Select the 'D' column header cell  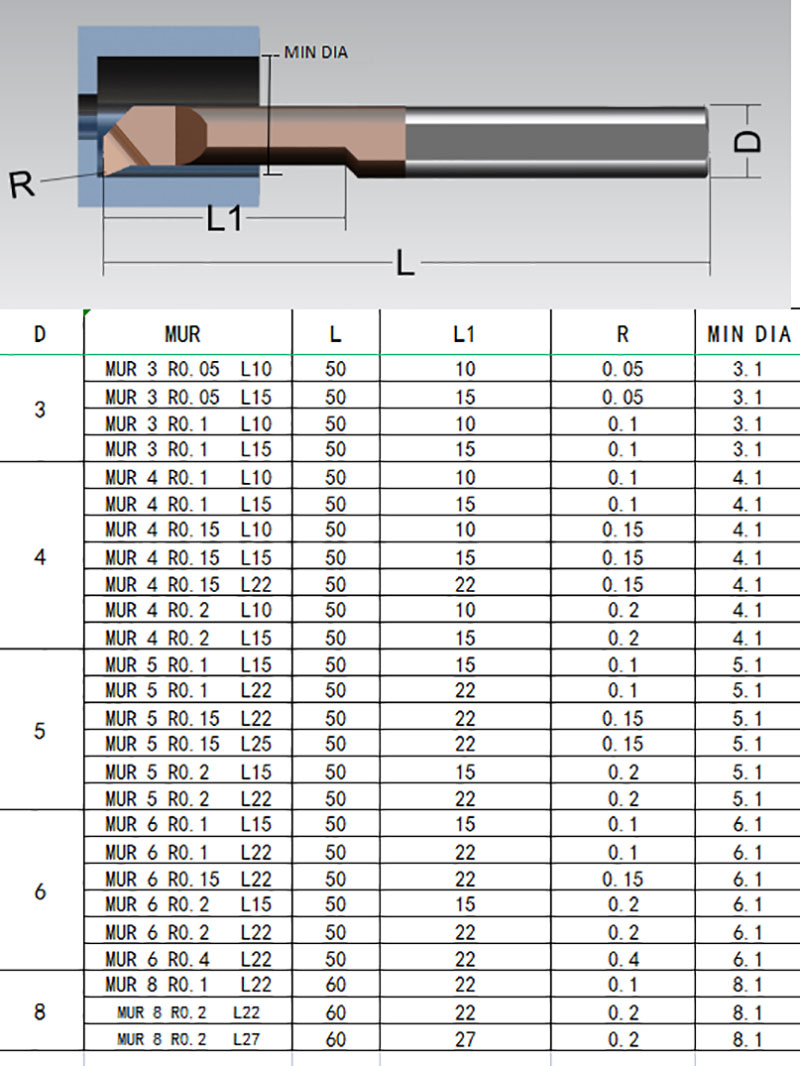(x=41, y=333)
